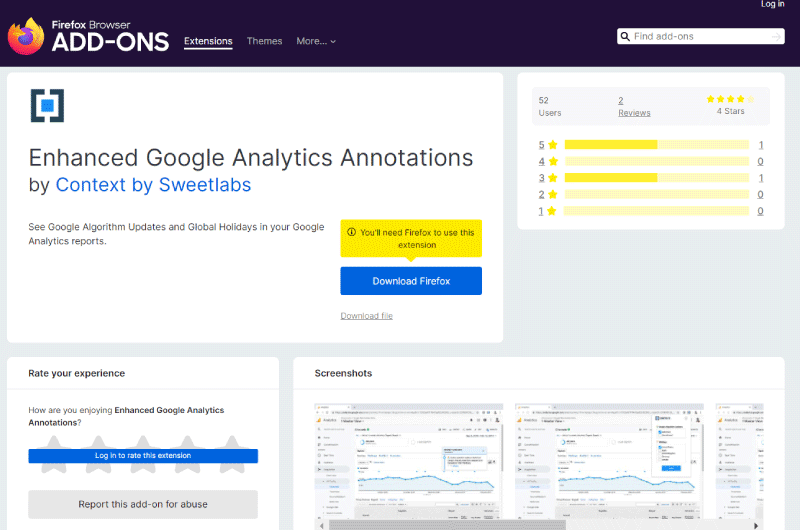Click the 5 star rating row label
Image resolution: width=800 pixels, height=530 pixels.
pyautogui.click(x=548, y=145)
